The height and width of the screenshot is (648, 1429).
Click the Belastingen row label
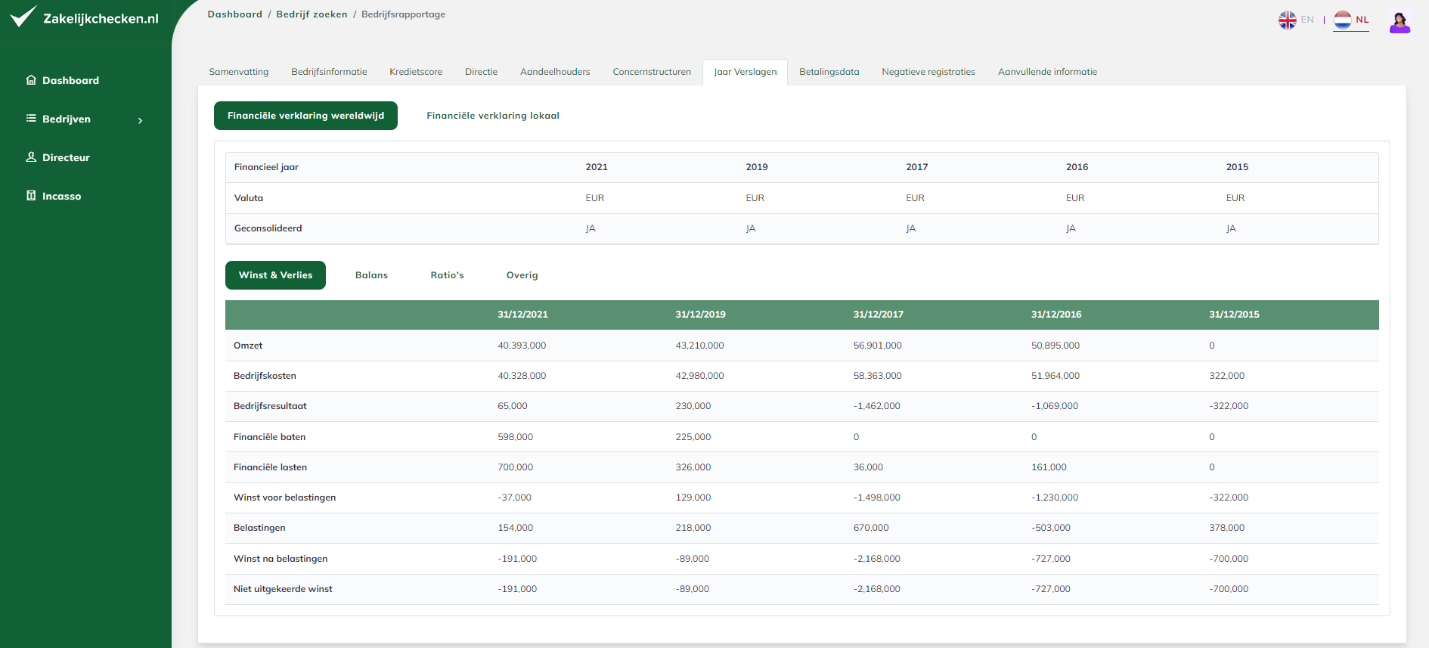click(x=259, y=528)
